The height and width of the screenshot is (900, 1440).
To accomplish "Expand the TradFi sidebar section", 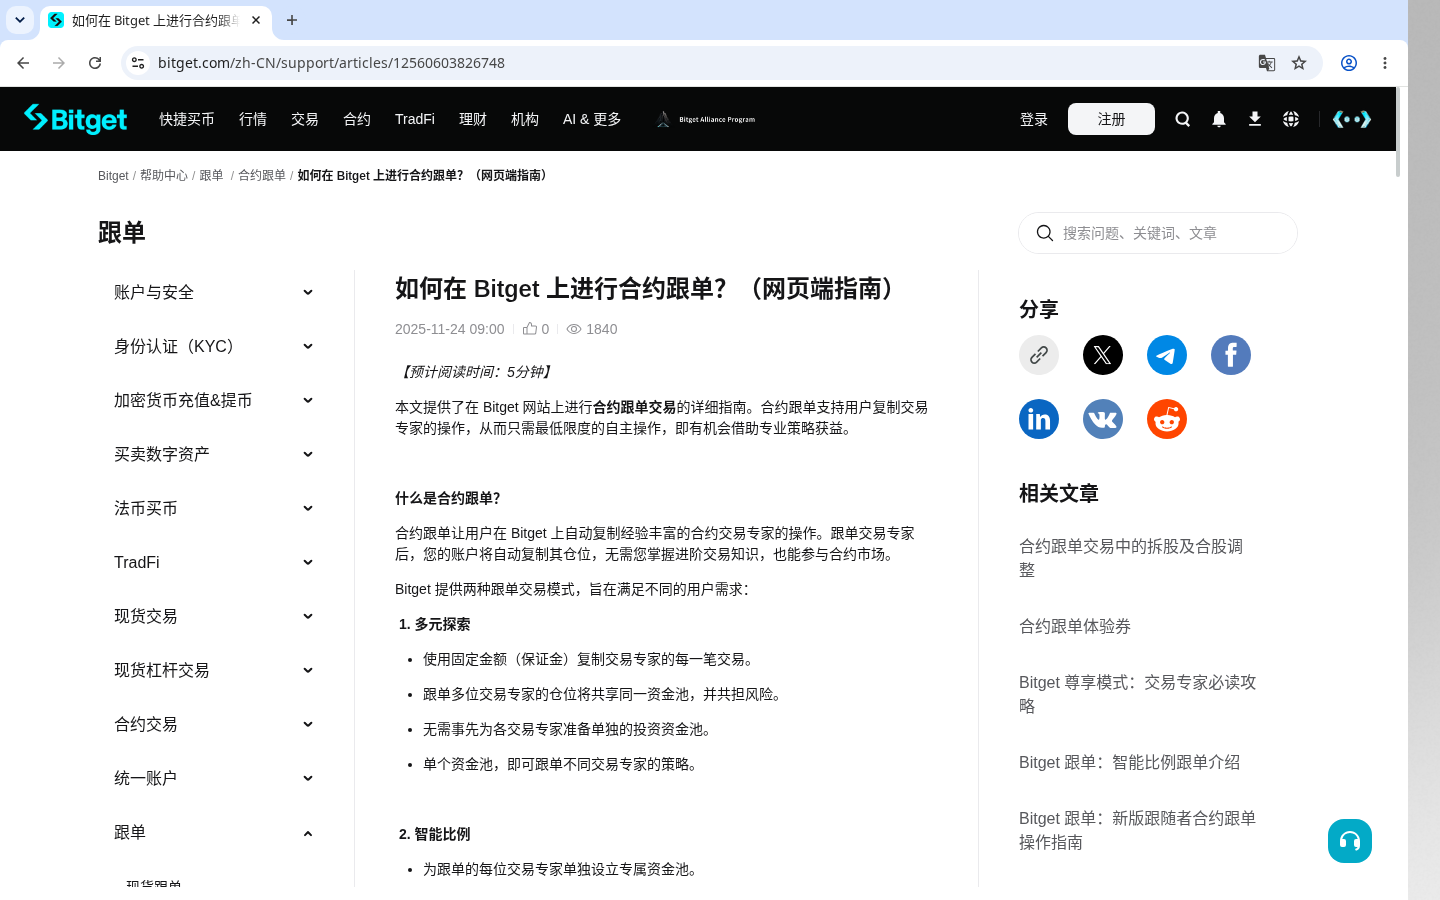I will [x=214, y=562].
